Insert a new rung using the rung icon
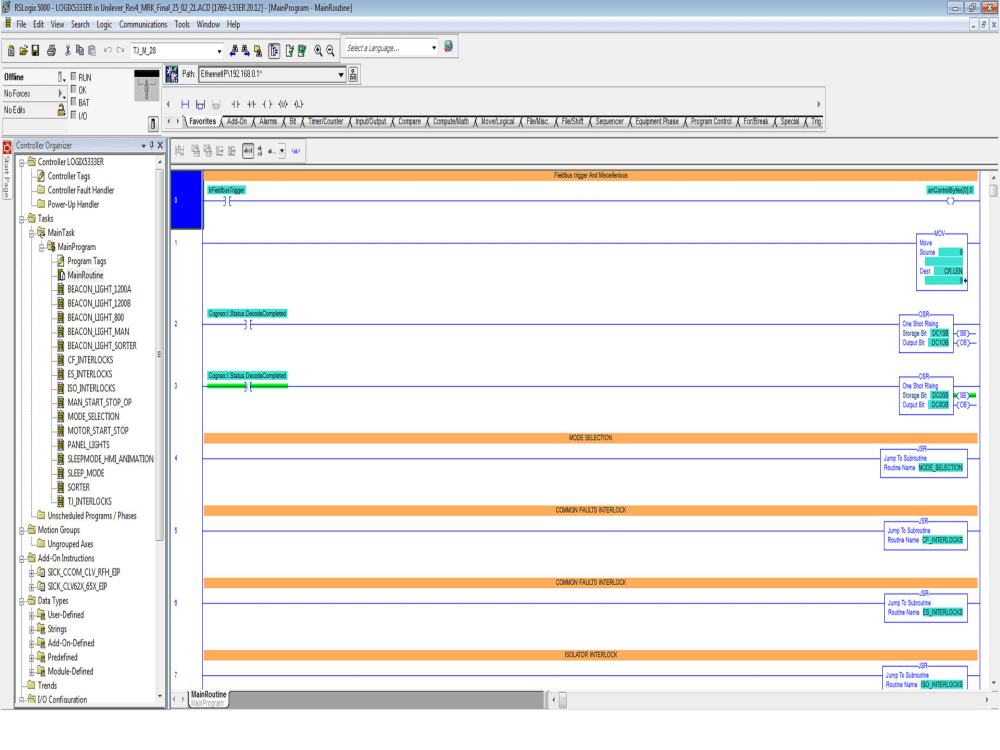 click(185, 104)
